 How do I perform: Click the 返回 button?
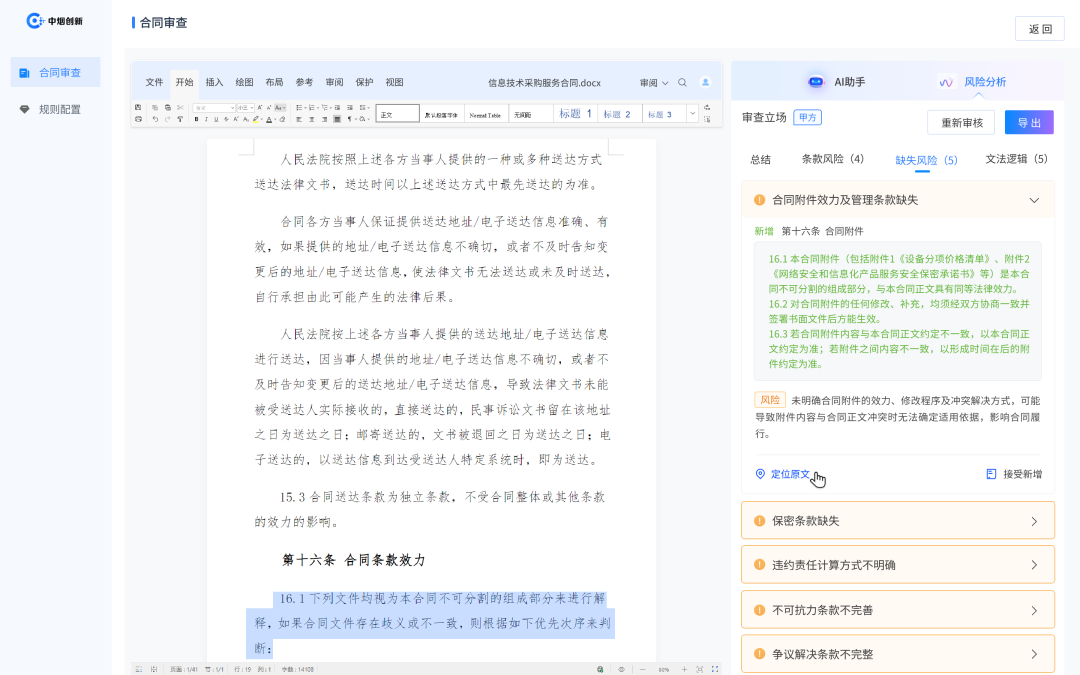1039,29
